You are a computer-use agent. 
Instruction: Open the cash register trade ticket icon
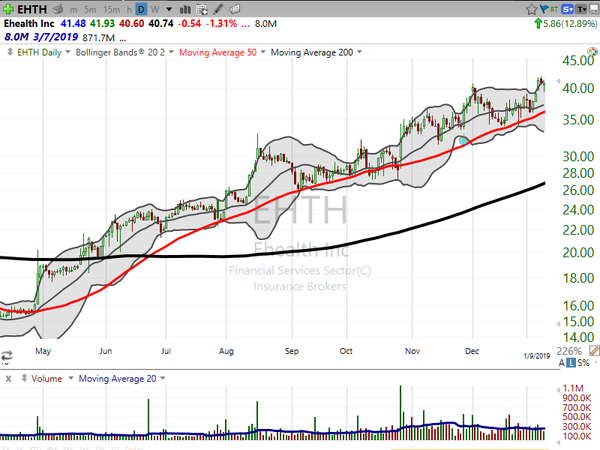[x=57, y=9]
